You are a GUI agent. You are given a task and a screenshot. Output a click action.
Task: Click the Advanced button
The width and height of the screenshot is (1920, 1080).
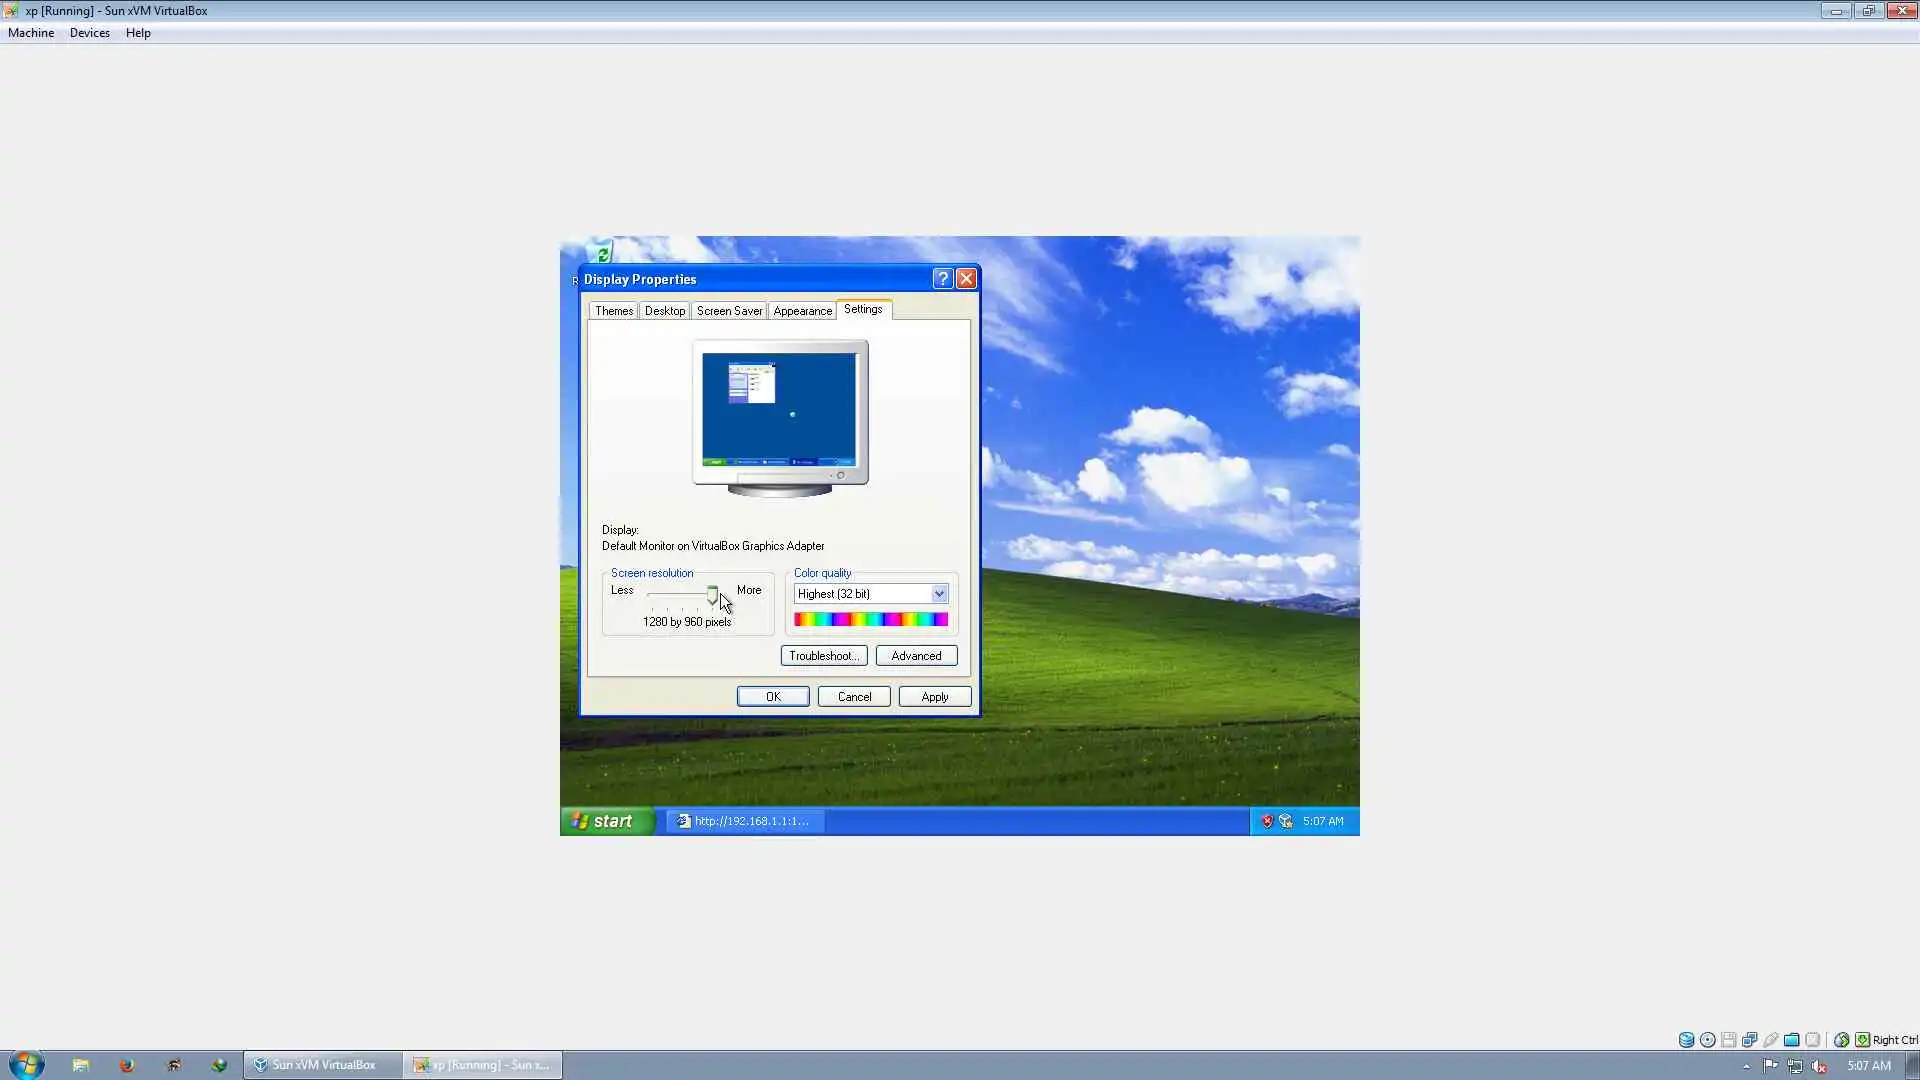[916, 656]
